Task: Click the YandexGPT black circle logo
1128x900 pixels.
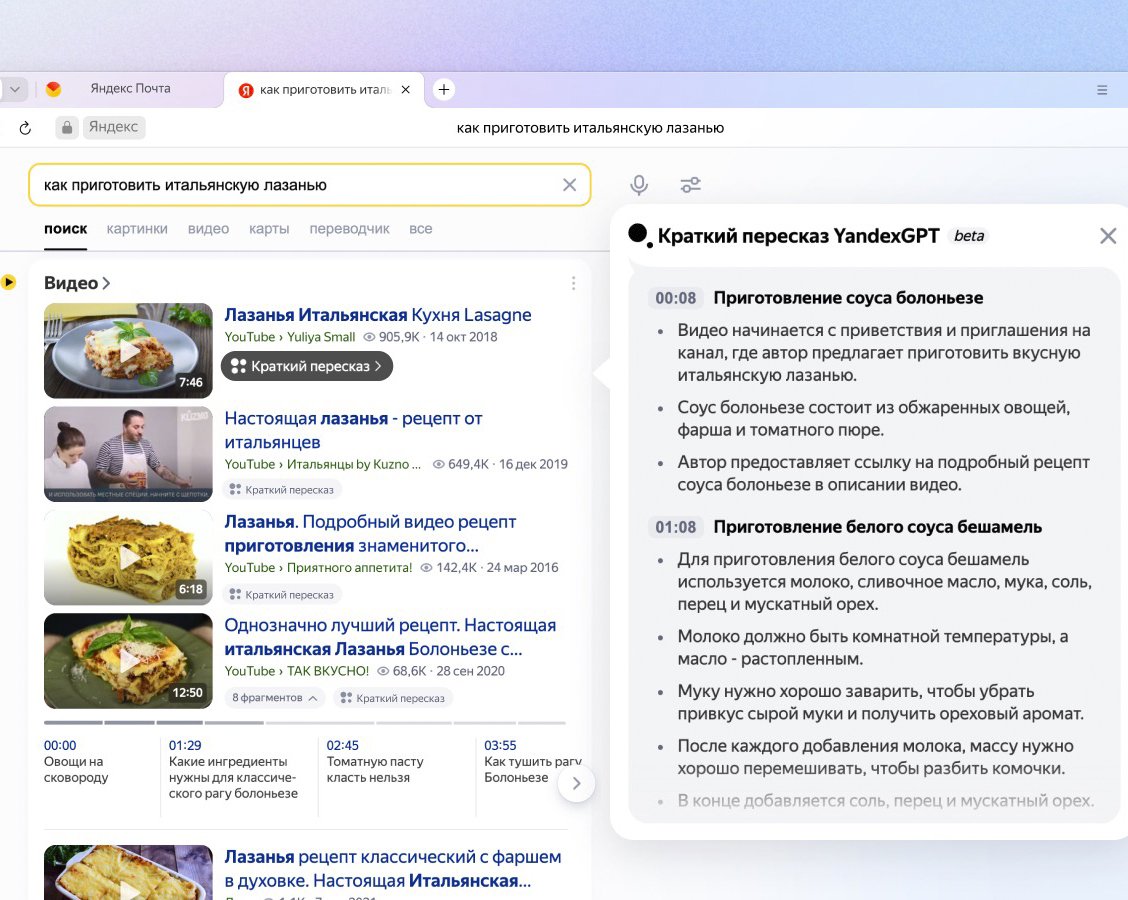Action: 639,235
